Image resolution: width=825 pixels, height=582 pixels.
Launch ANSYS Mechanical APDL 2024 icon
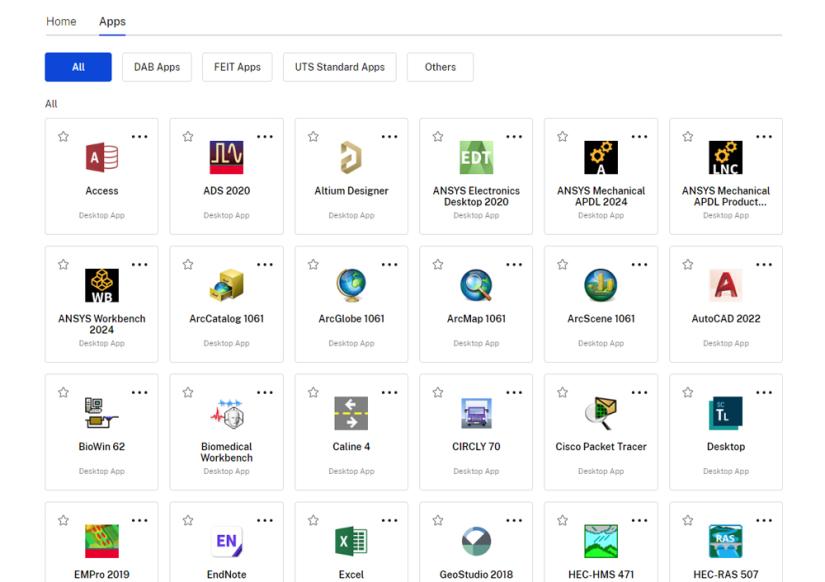pyautogui.click(x=601, y=157)
